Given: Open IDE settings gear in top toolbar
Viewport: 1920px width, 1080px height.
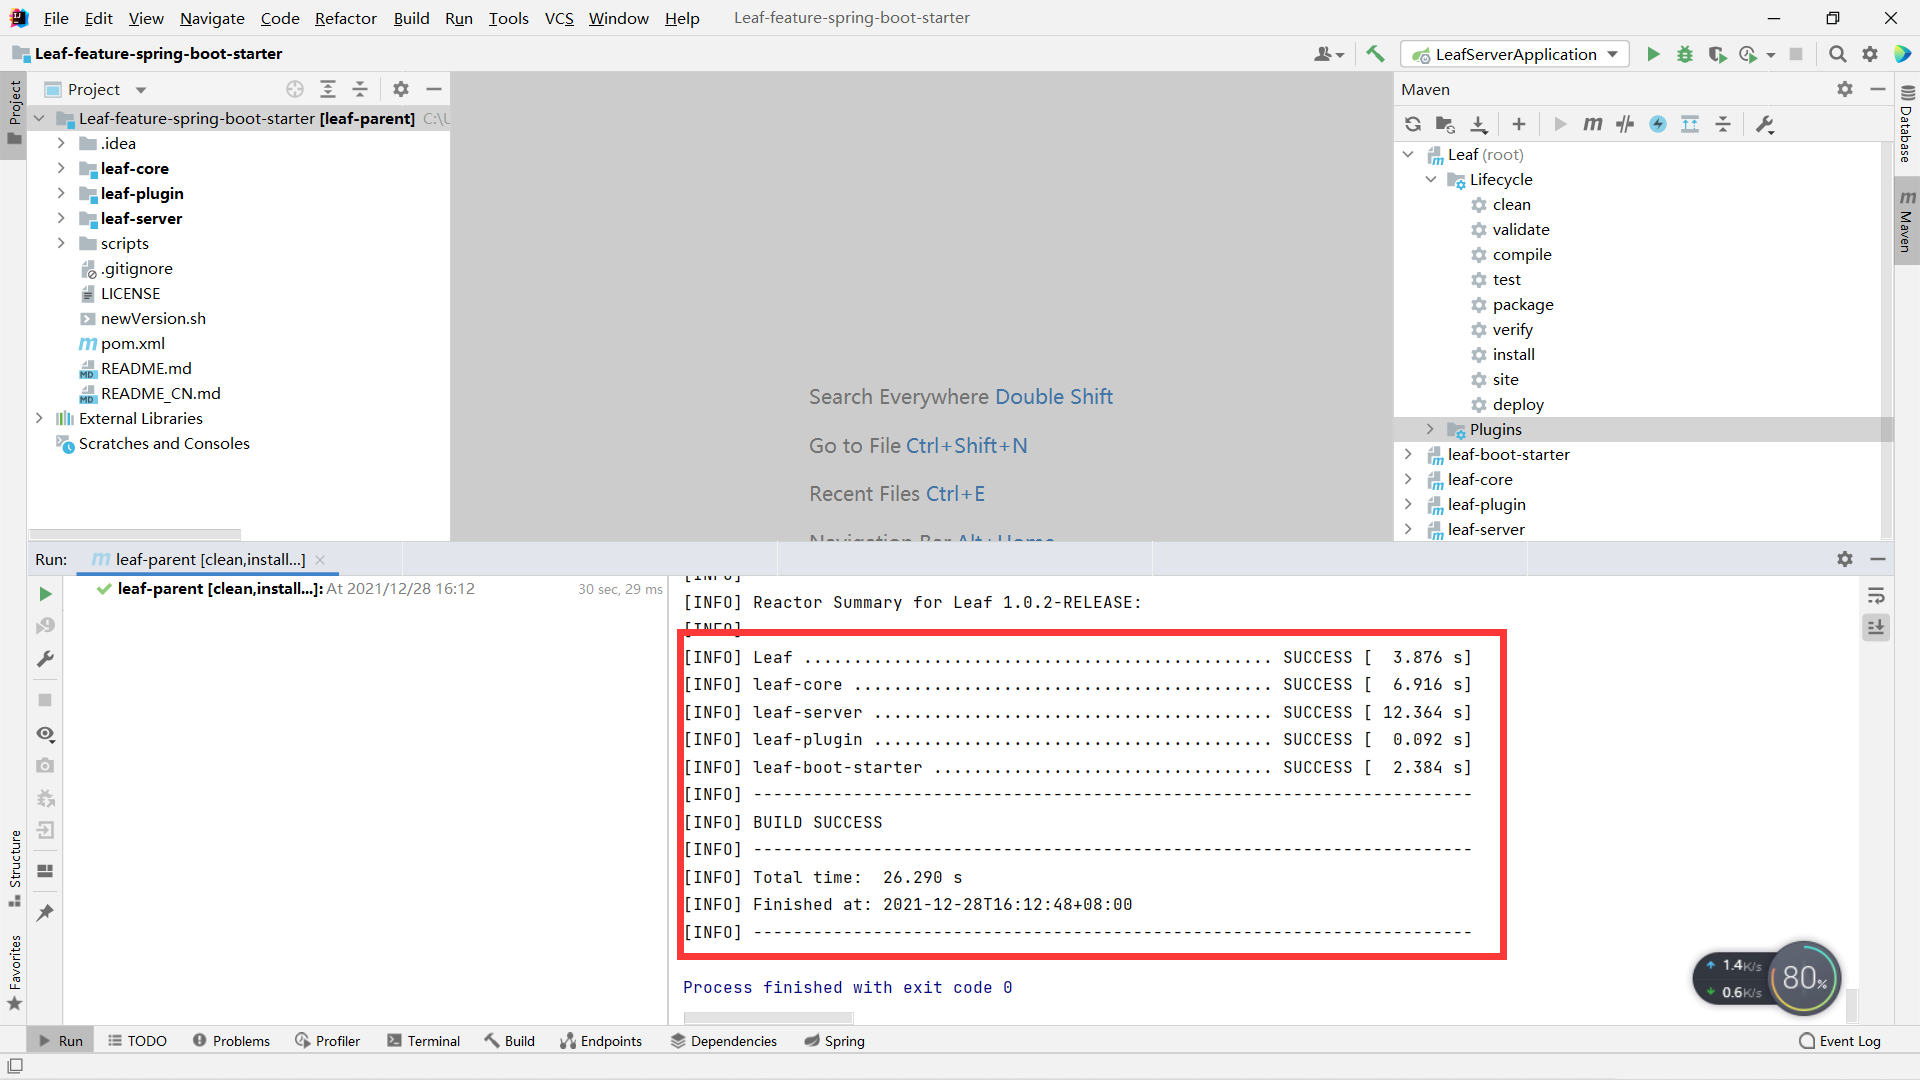Looking at the screenshot, I should (1869, 54).
